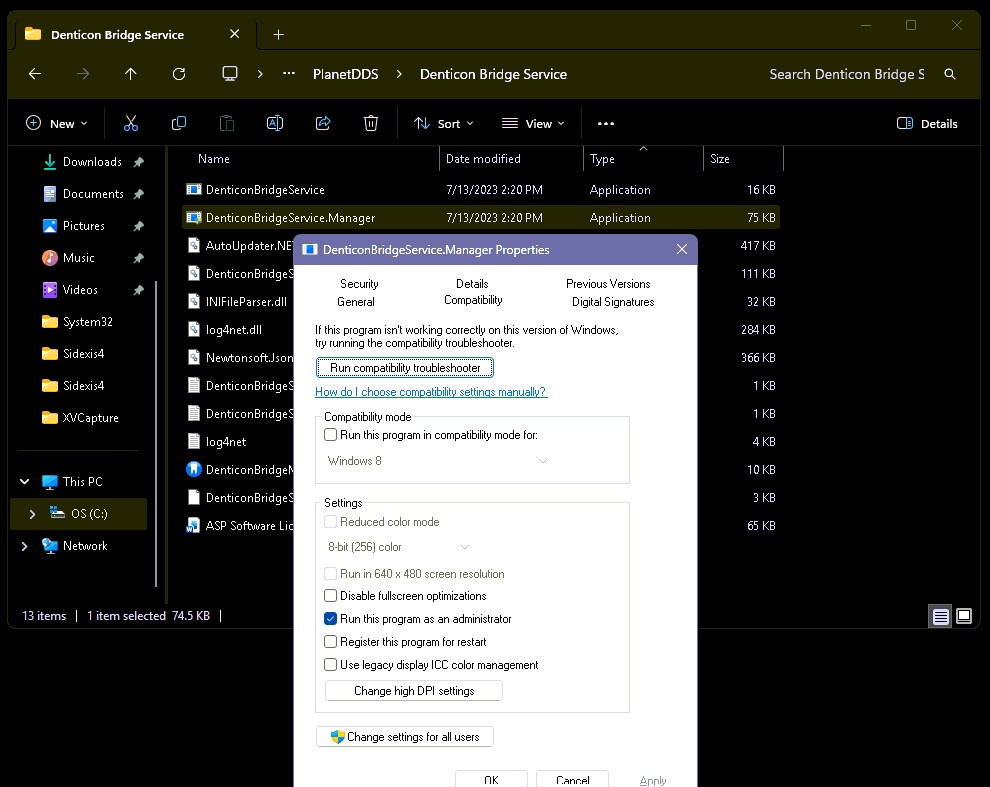Switch to the Details tab
The height and width of the screenshot is (787, 990).
pos(472,284)
